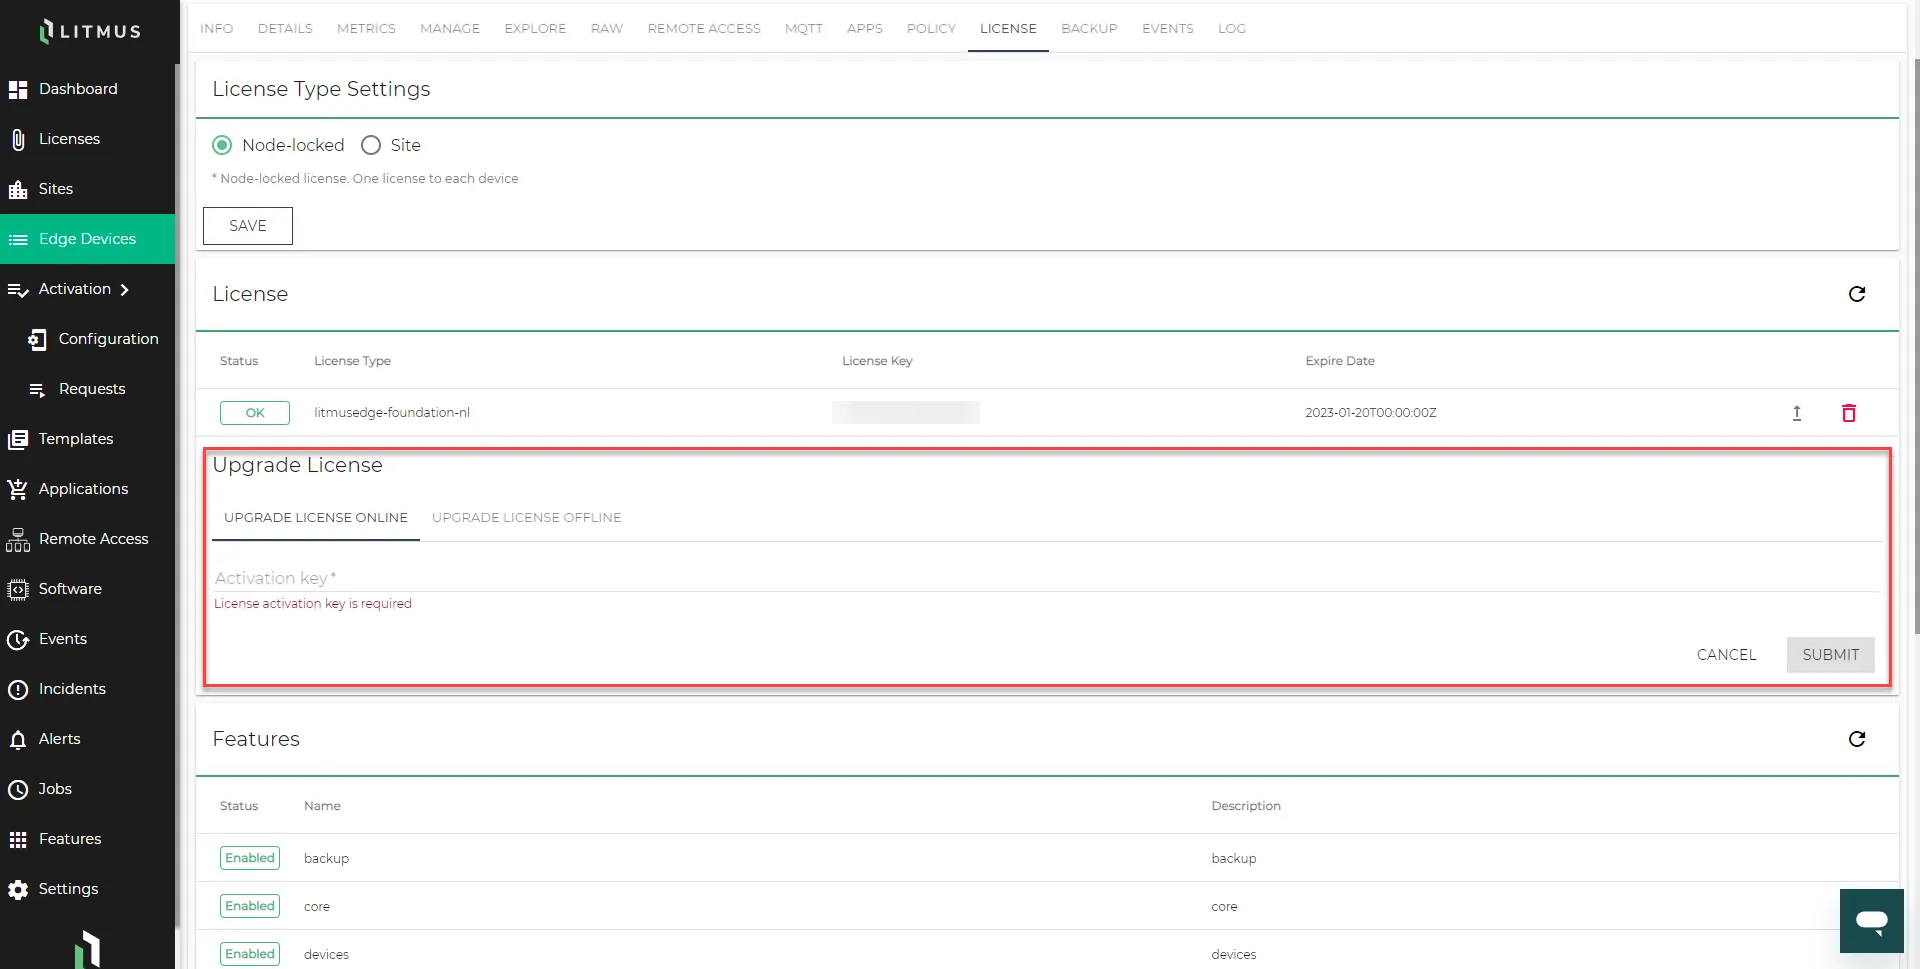Click the Templates icon in sidebar
Screen dimensions: 1920x969
tap(18, 440)
